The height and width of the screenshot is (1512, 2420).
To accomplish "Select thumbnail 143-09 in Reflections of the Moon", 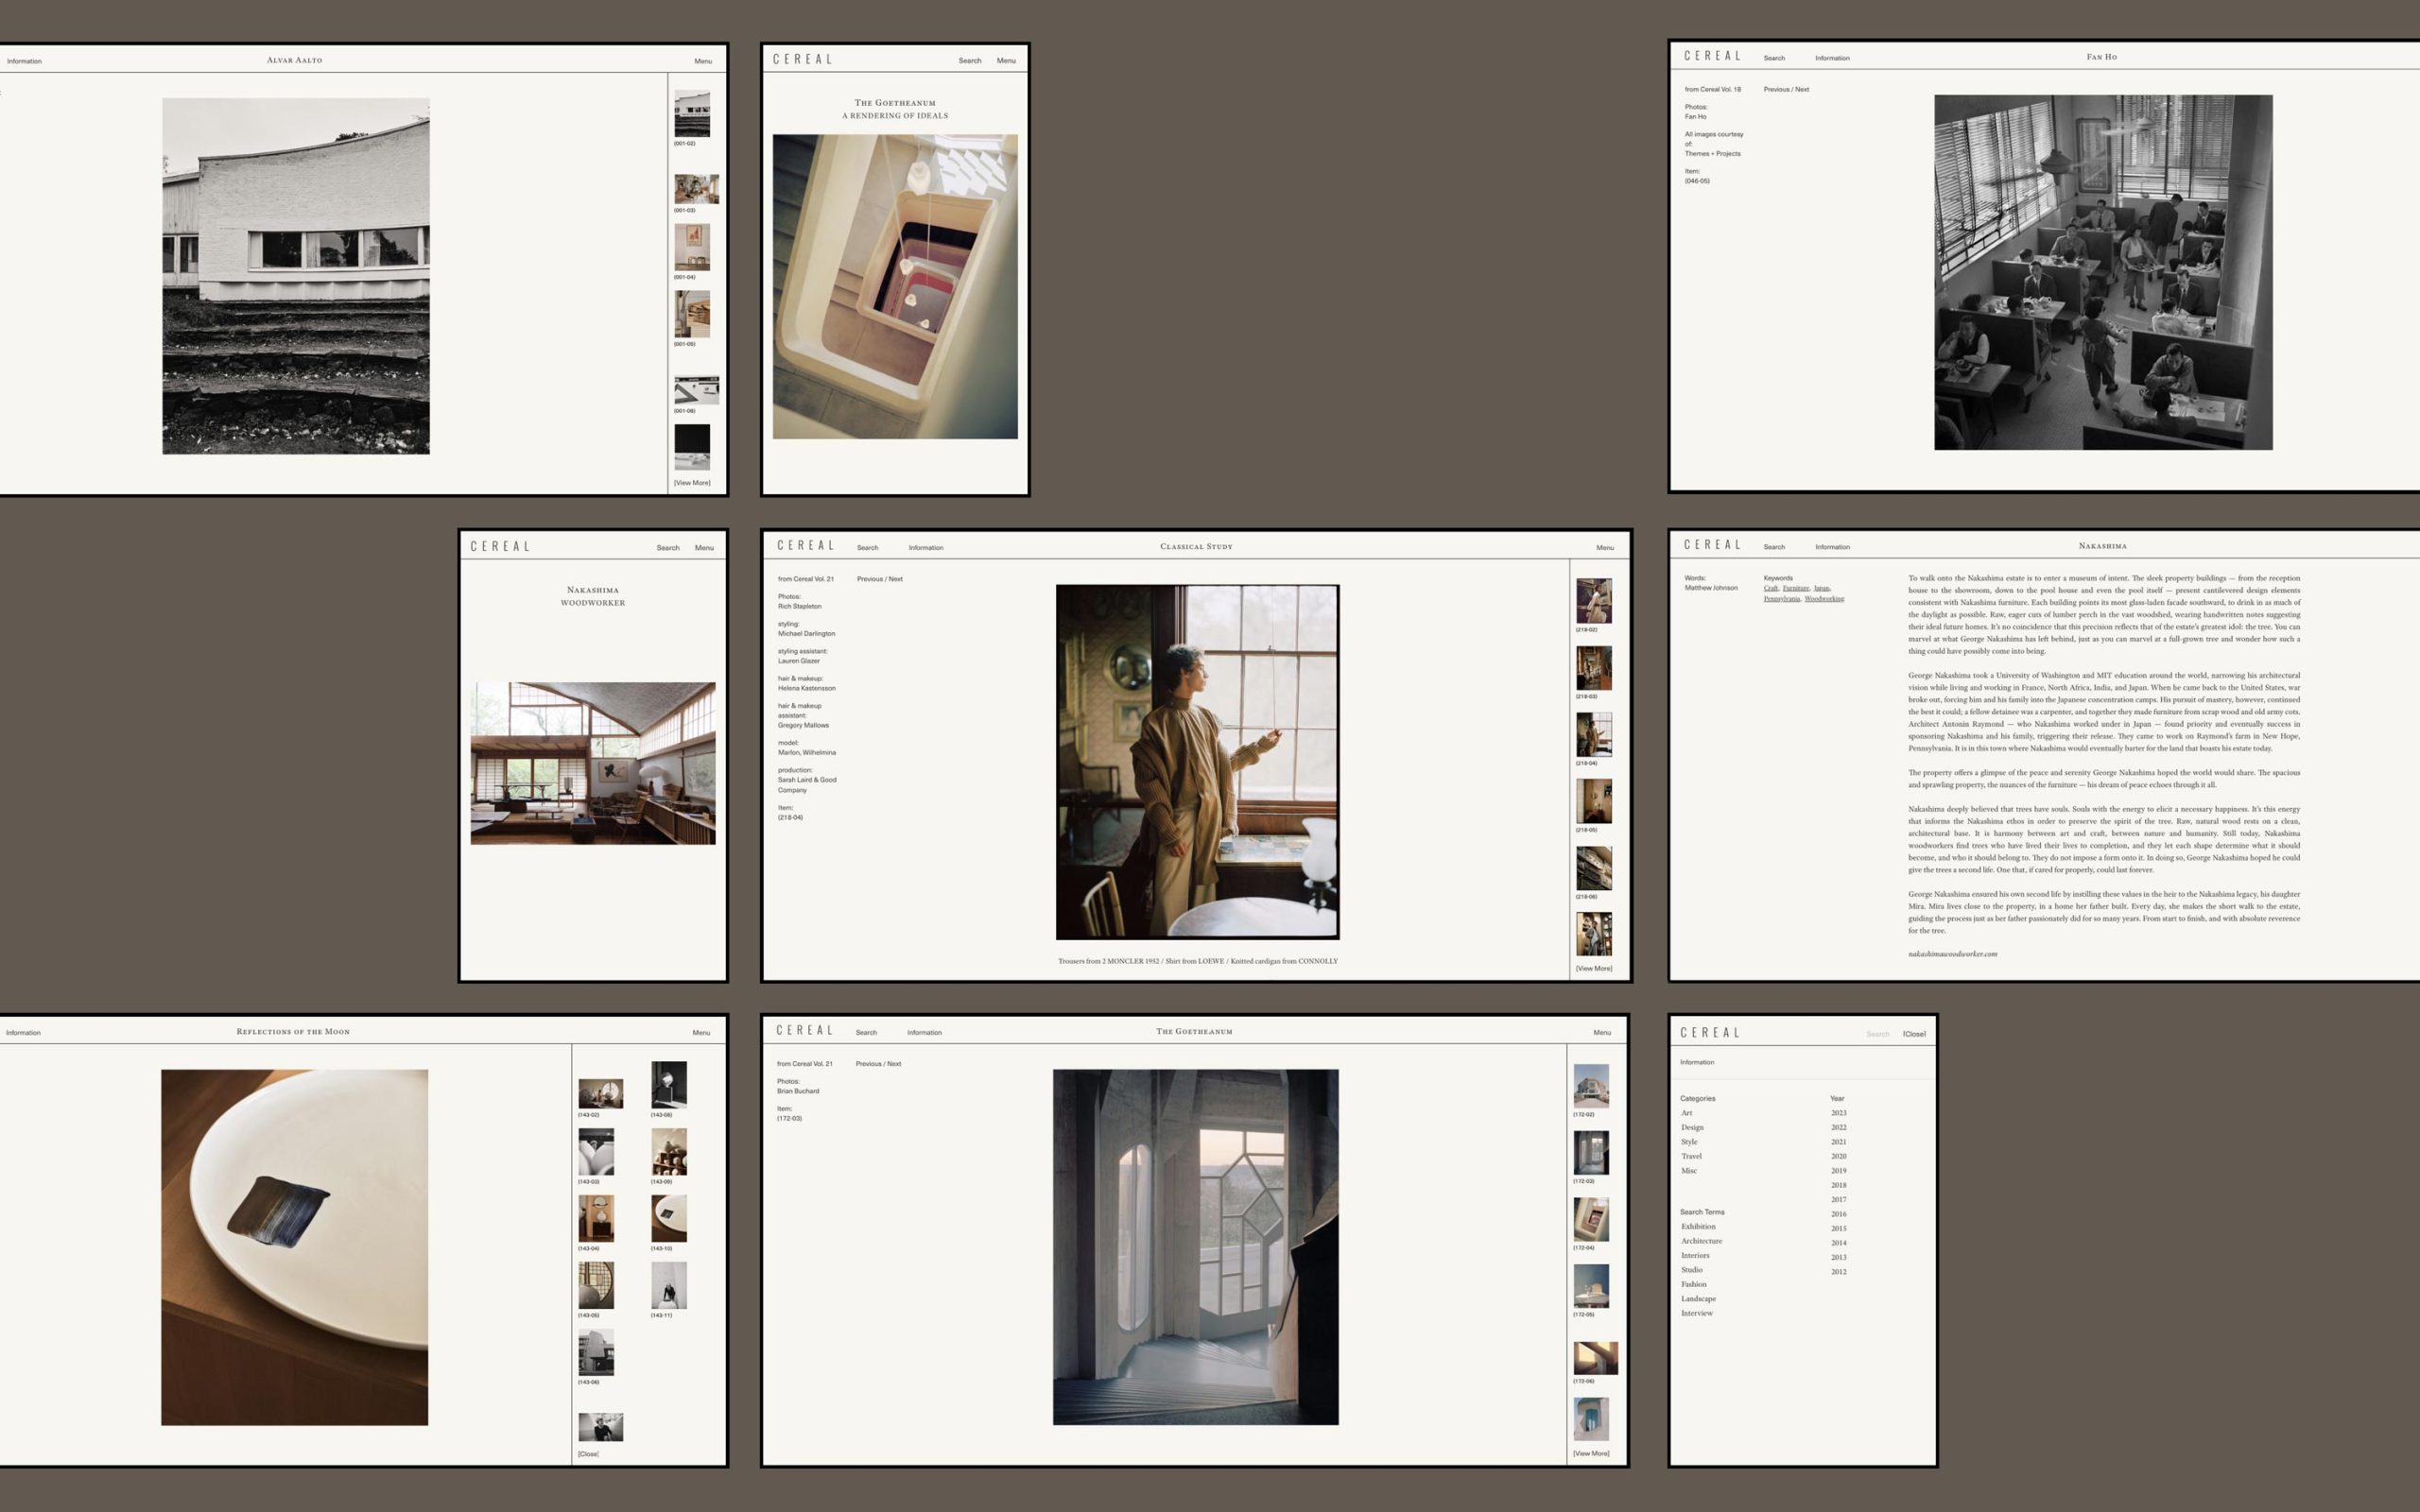I will 668,1151.
